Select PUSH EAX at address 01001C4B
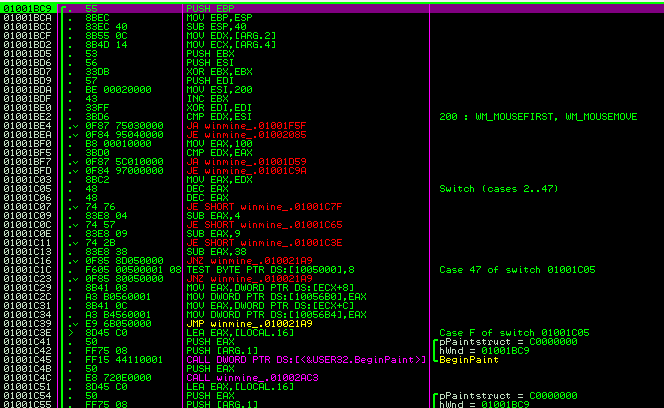The width and height of the screenshot is (664, 408). [x=210, y=369]
